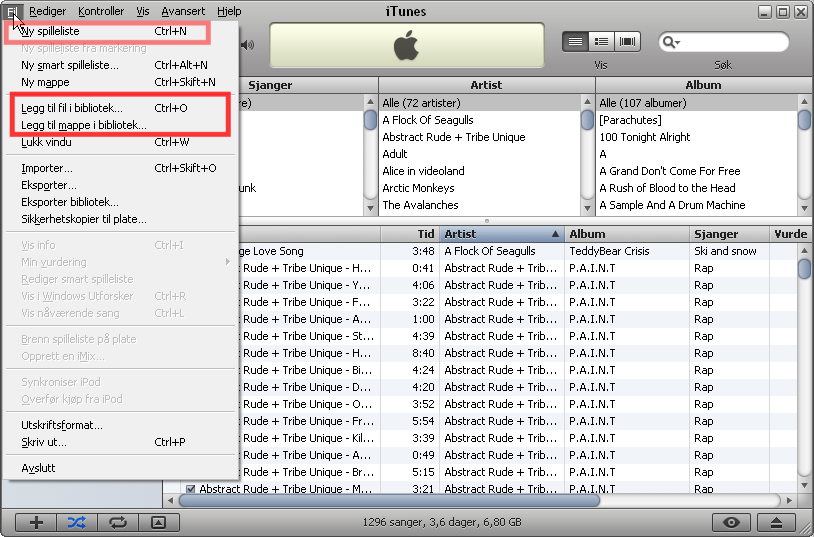Choose Utskriftsformat...
The height and width of the screenshot is (537, 814).
(x=120, y=425)
